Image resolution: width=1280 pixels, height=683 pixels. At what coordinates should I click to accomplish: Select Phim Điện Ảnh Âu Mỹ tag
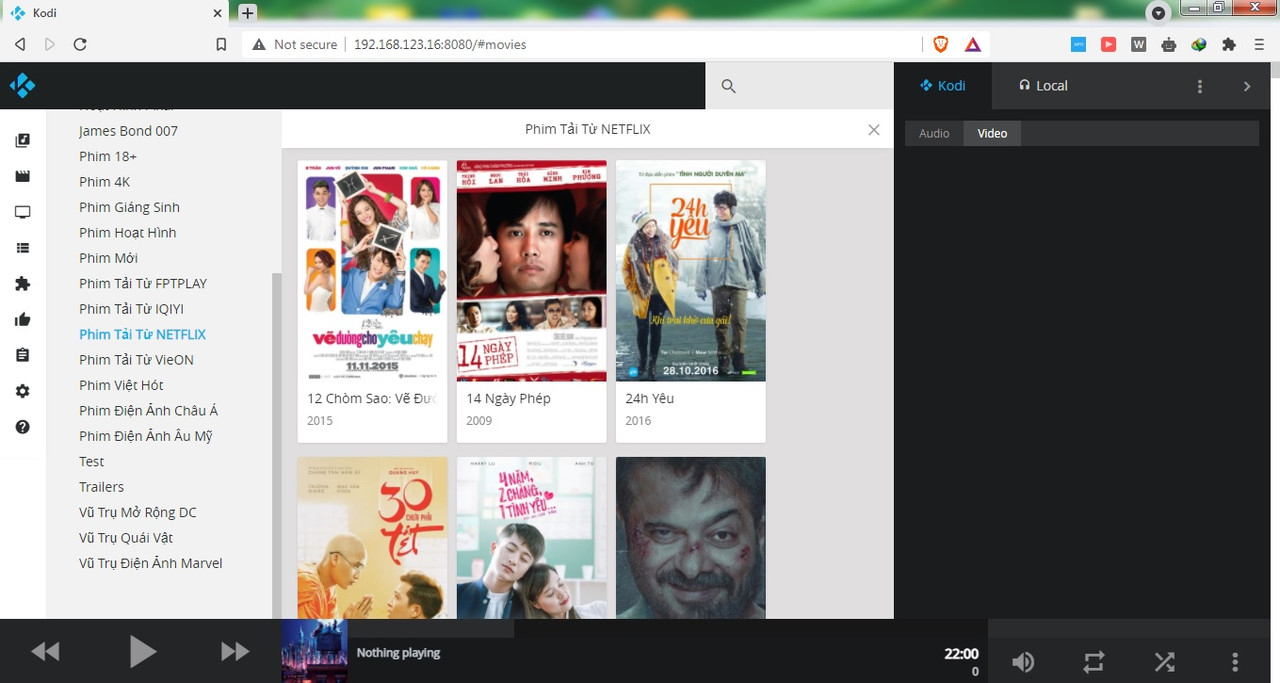(146, 436)
